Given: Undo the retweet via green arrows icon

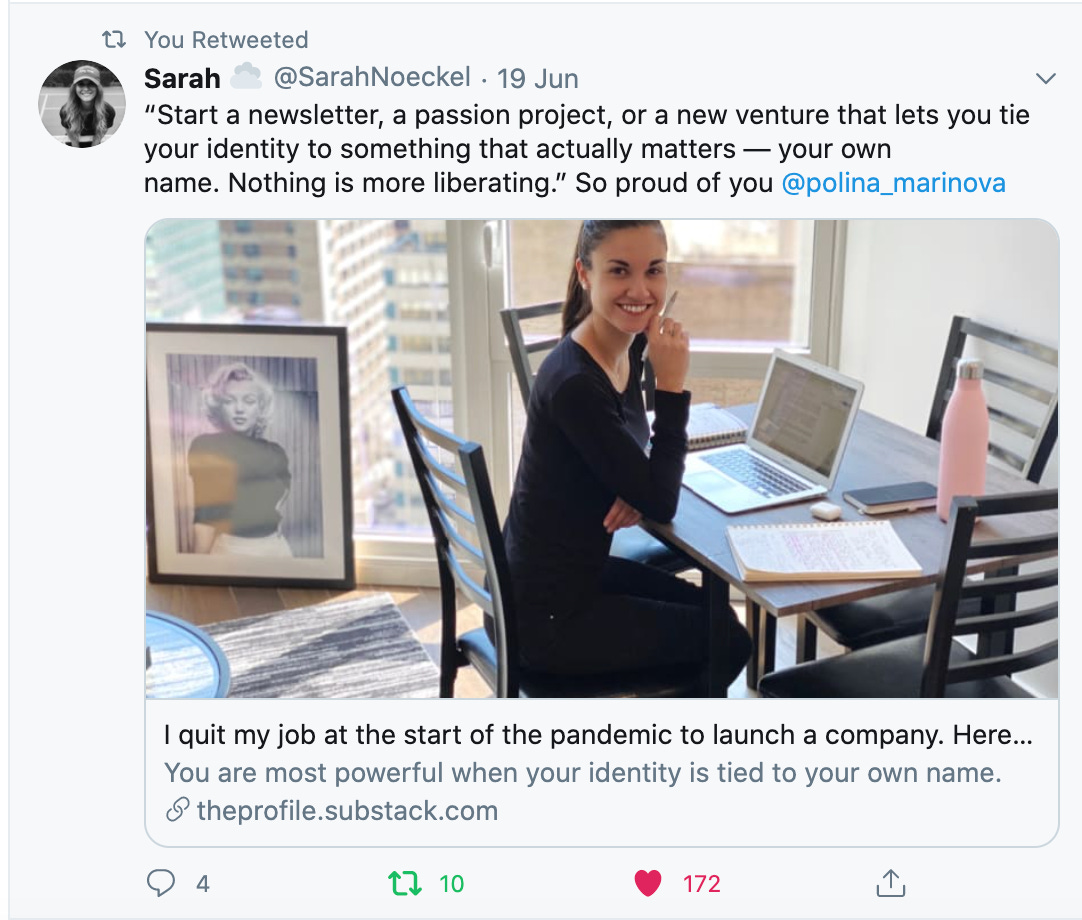Looking at the screenshot, I should click(x=404, y=883).
